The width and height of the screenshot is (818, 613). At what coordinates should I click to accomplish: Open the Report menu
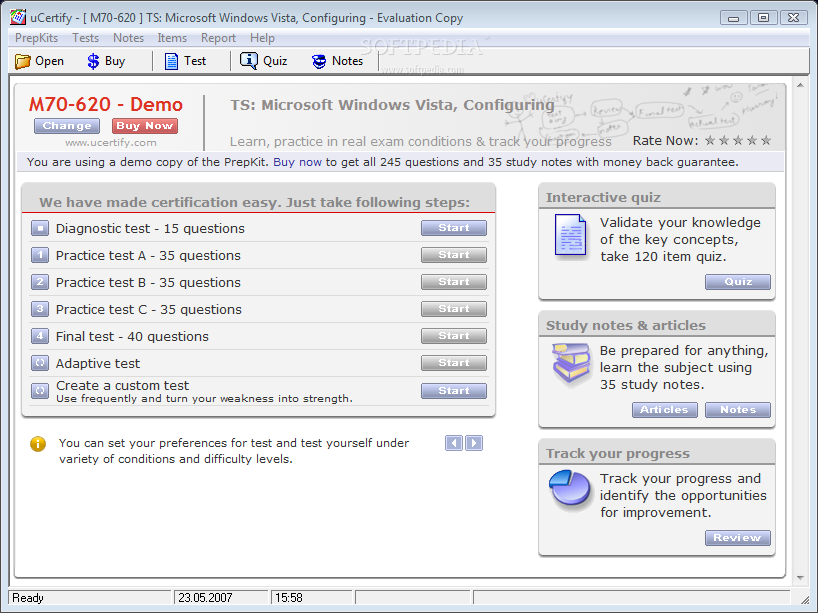point(218,38)
